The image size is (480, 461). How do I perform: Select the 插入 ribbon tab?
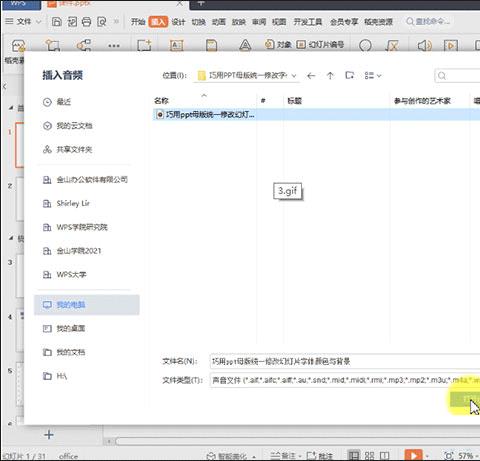coord(158,22)
